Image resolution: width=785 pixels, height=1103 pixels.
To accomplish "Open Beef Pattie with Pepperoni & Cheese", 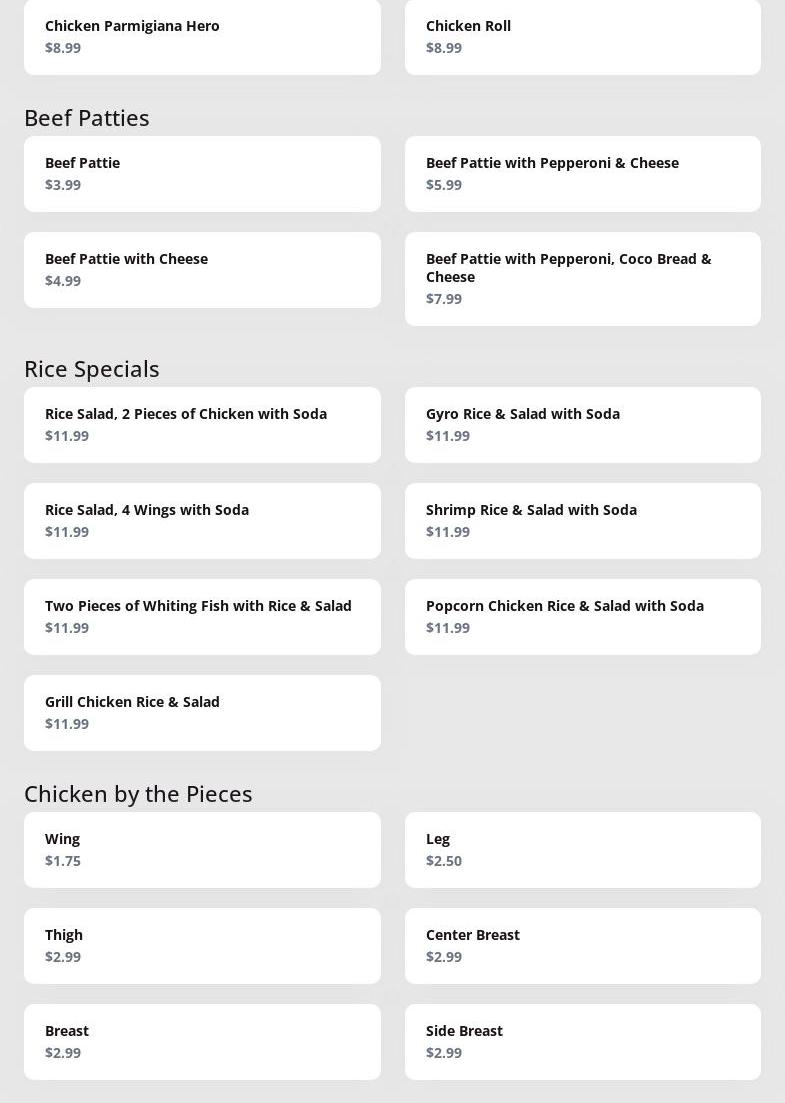I will click(582, 173).
